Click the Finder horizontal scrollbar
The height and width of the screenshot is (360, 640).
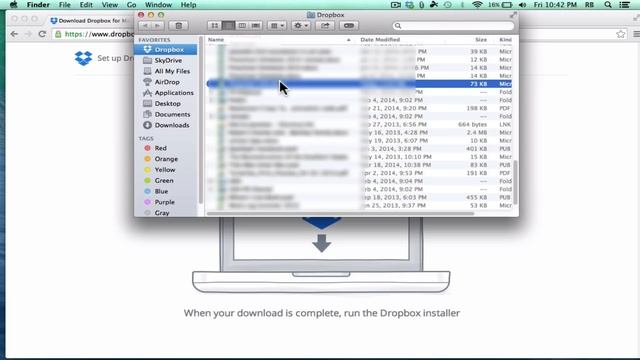[x=340, y=213]
